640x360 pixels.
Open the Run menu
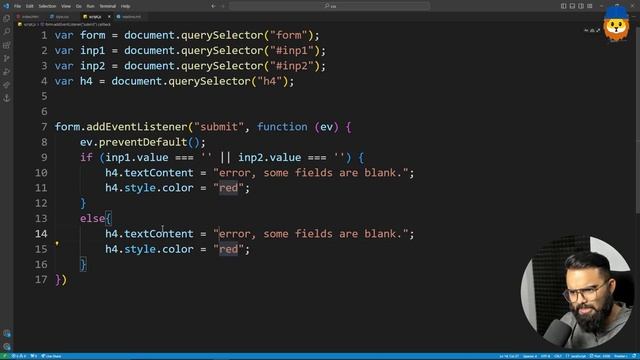click(x=91, y=6)
